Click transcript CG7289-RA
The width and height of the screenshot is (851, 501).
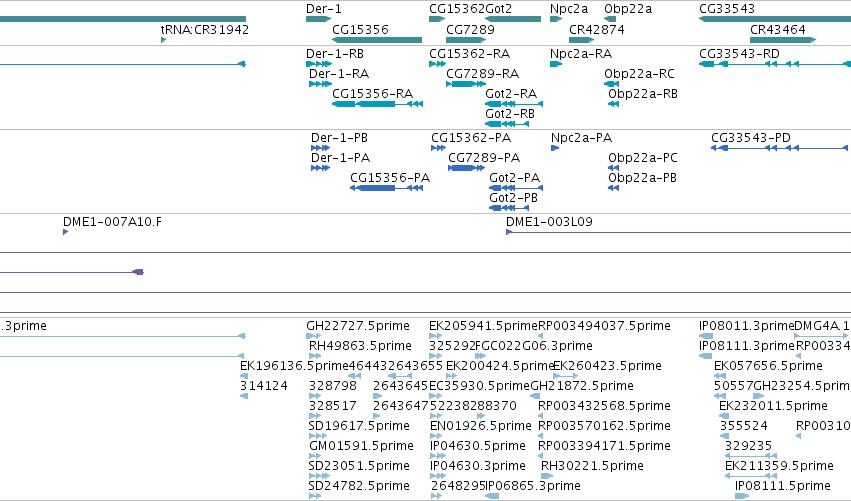point(482,74)
